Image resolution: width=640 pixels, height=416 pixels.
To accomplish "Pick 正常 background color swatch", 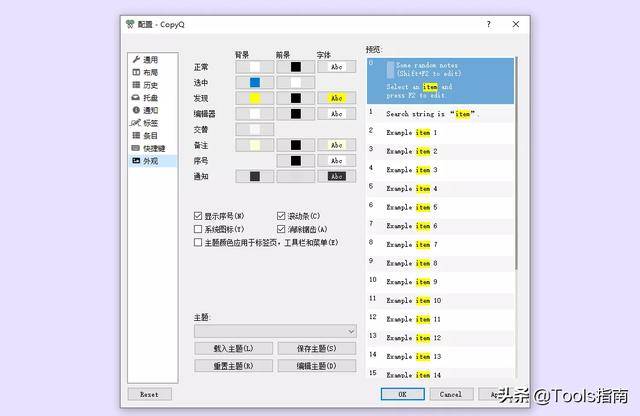I will coord(255,67).
